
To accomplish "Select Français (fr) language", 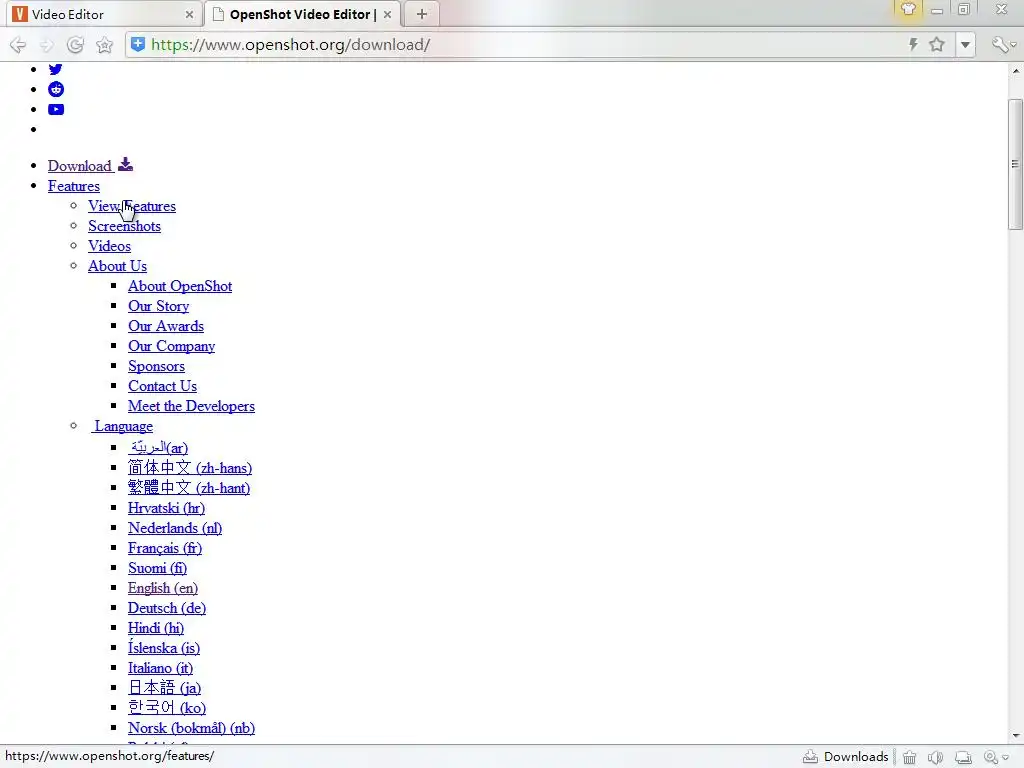I will point(165,548).
